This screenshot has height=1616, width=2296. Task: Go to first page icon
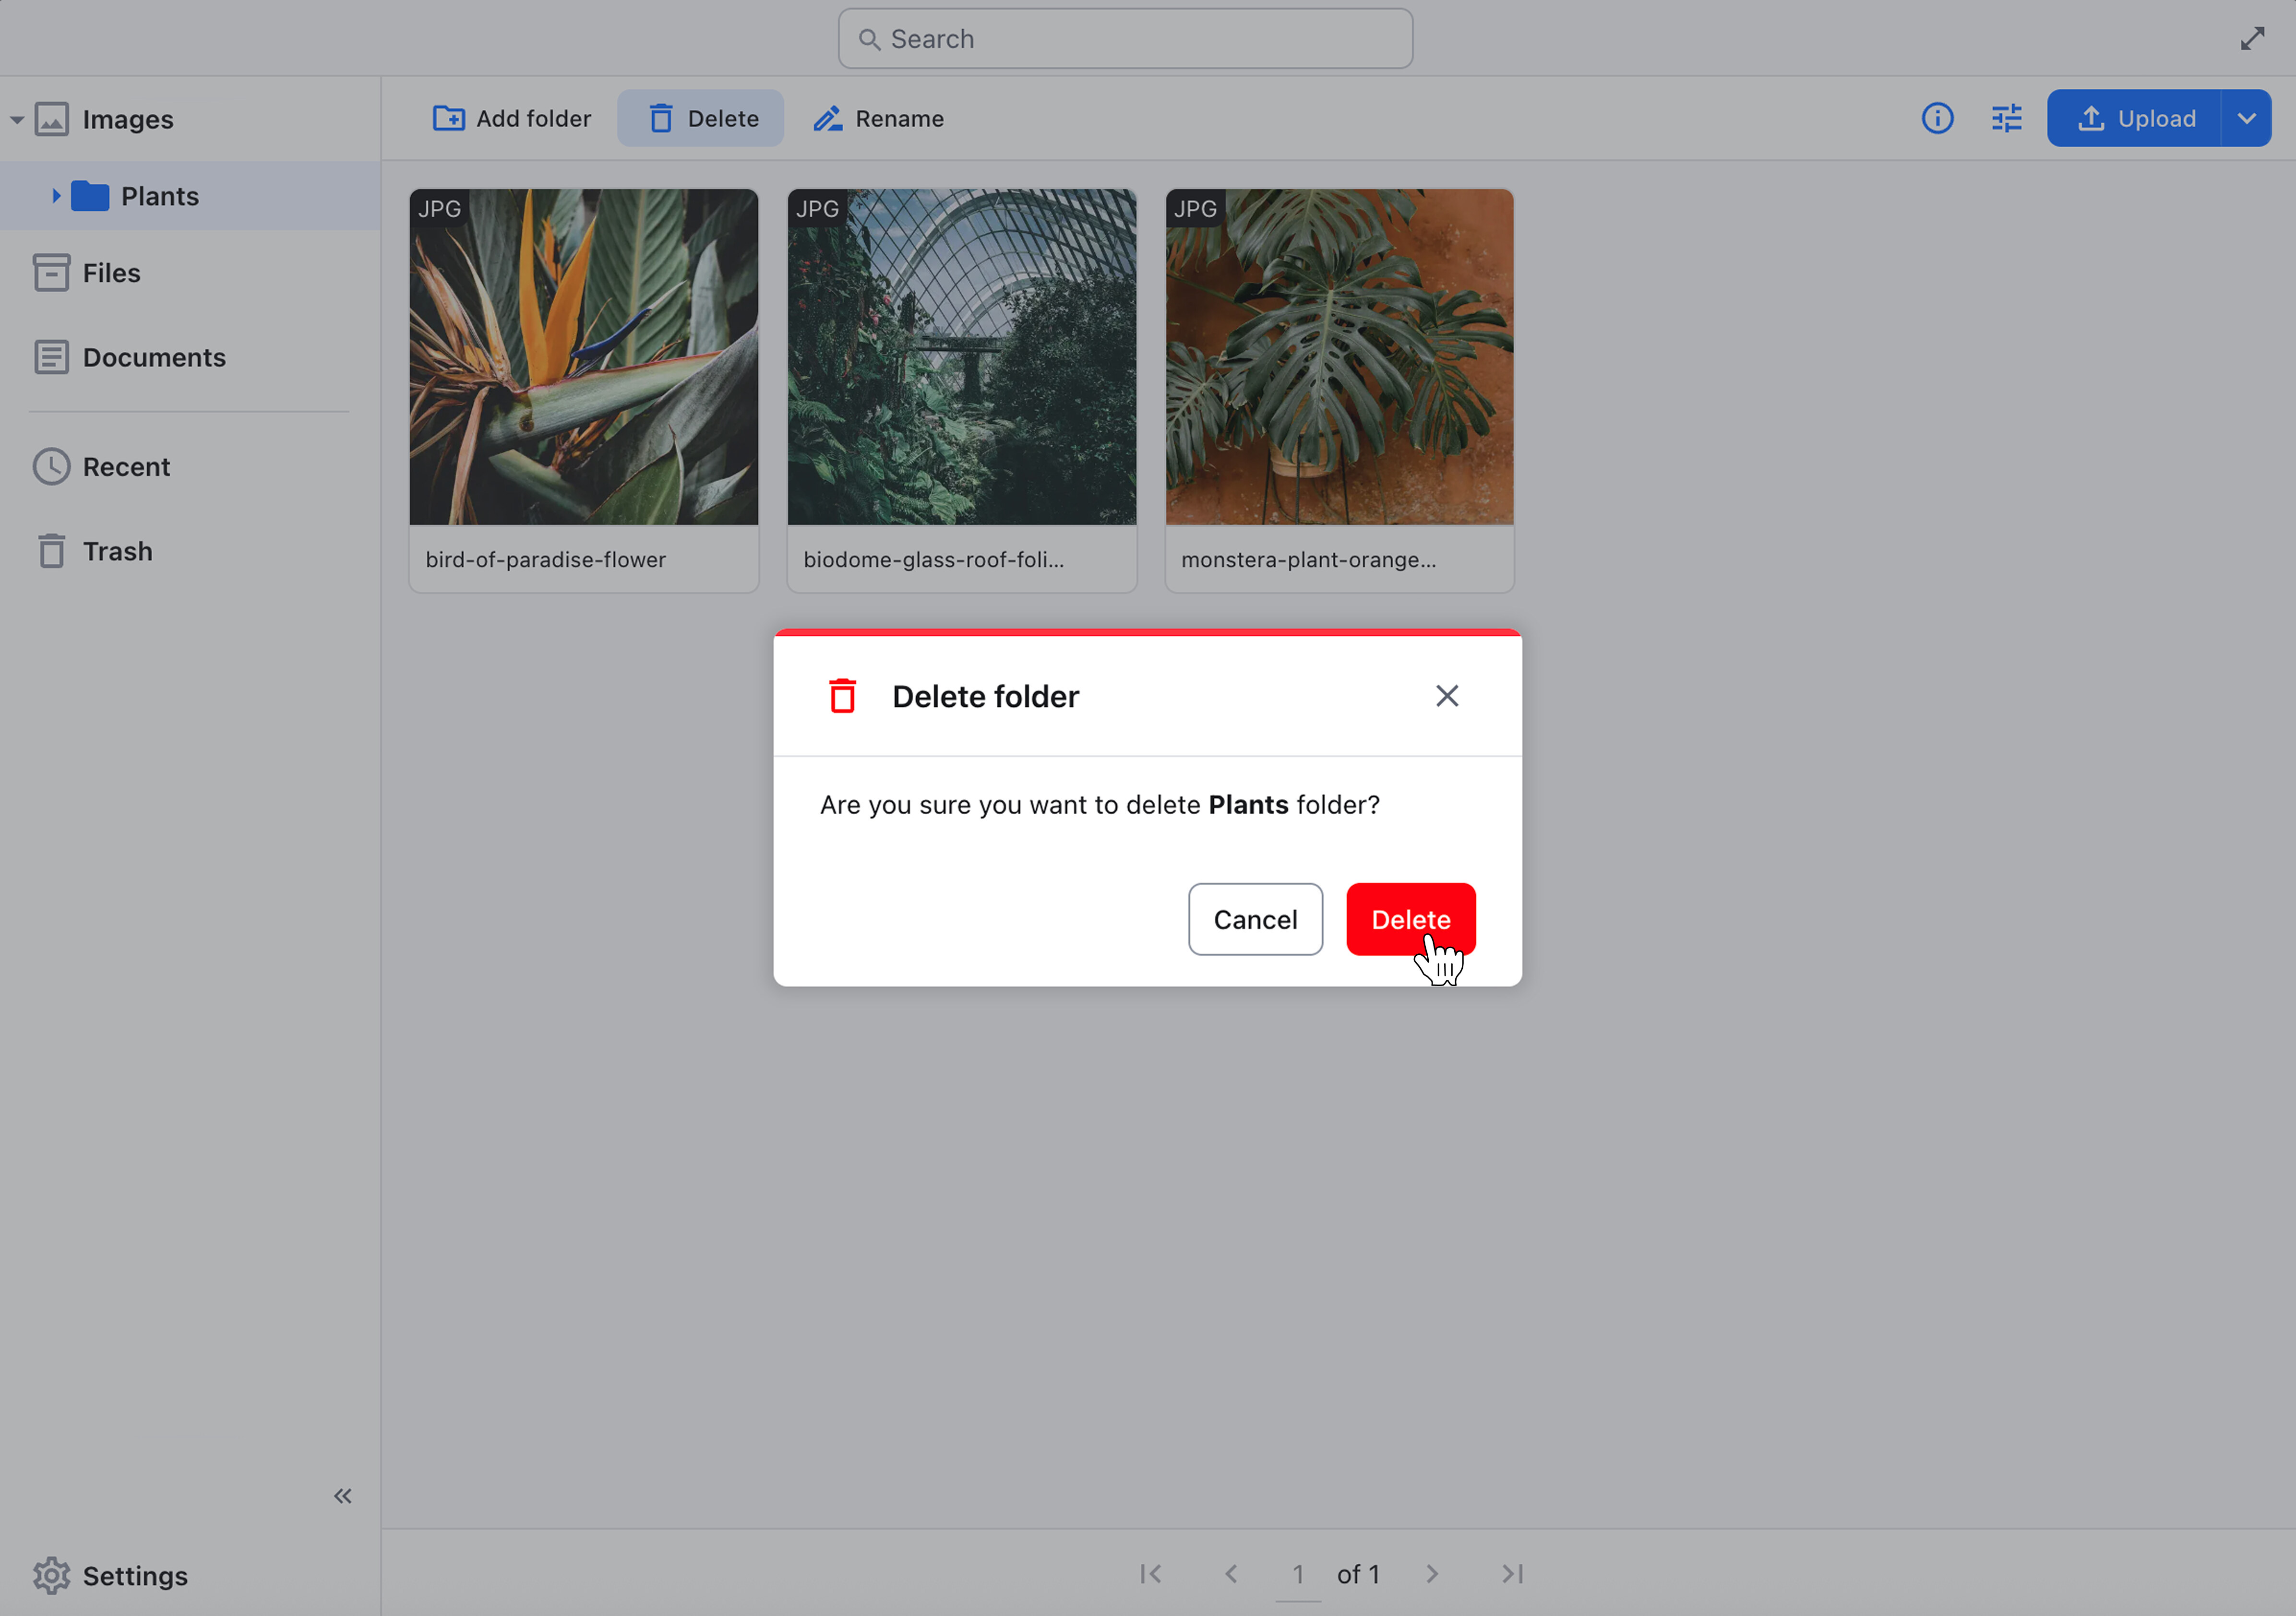tap(1151, 1574)
